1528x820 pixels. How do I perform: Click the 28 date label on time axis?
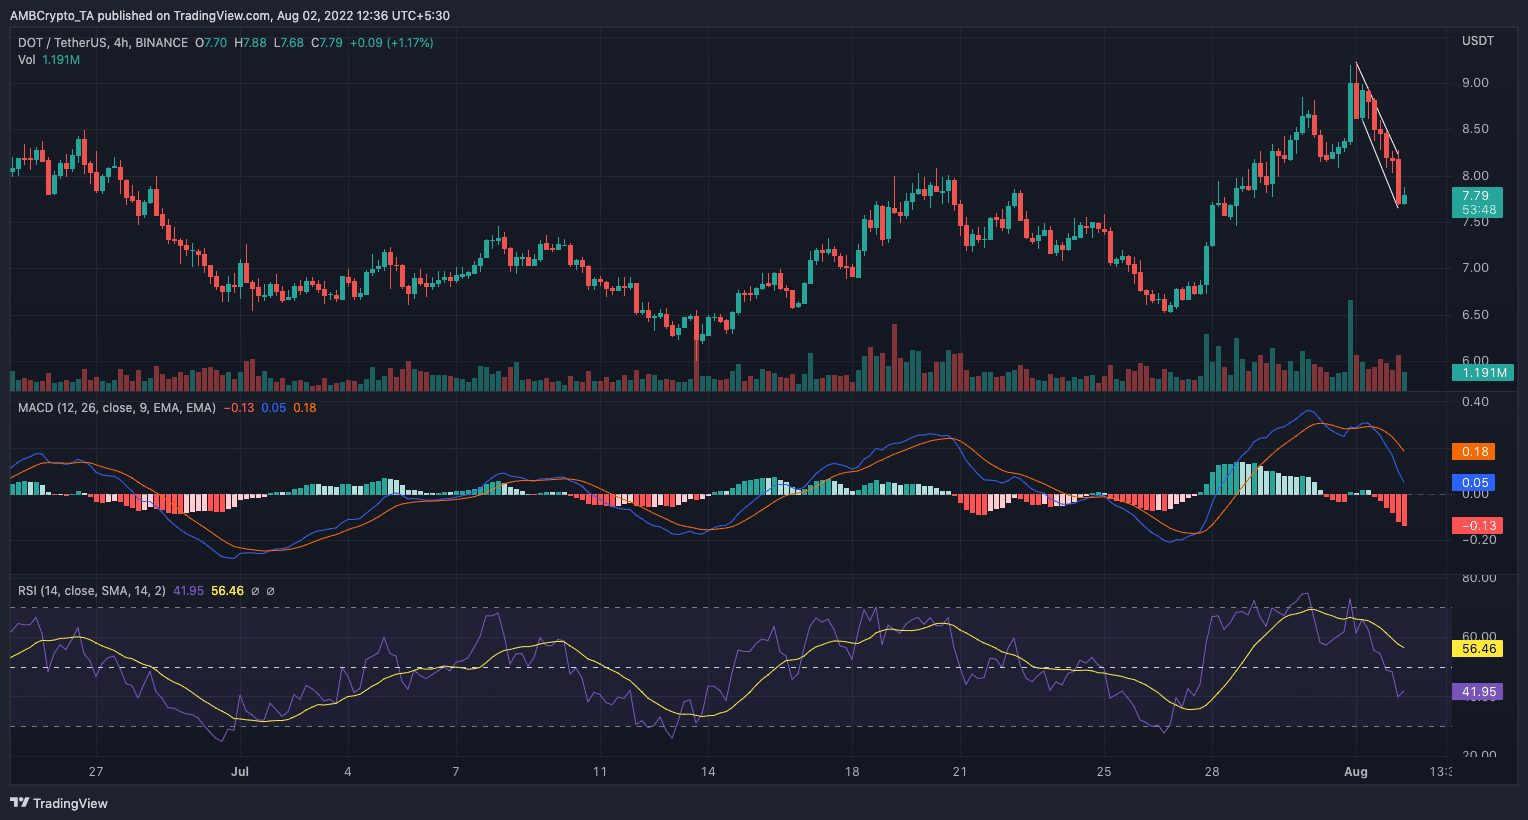(x=1212, y=772)
